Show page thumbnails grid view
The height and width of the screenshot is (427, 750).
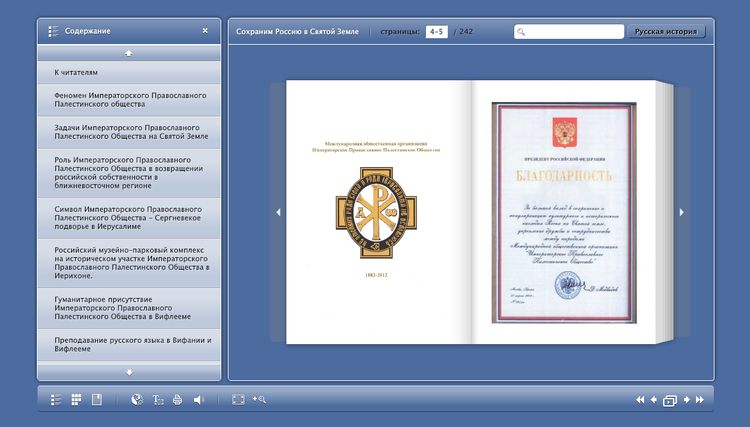tap(76, 400)
